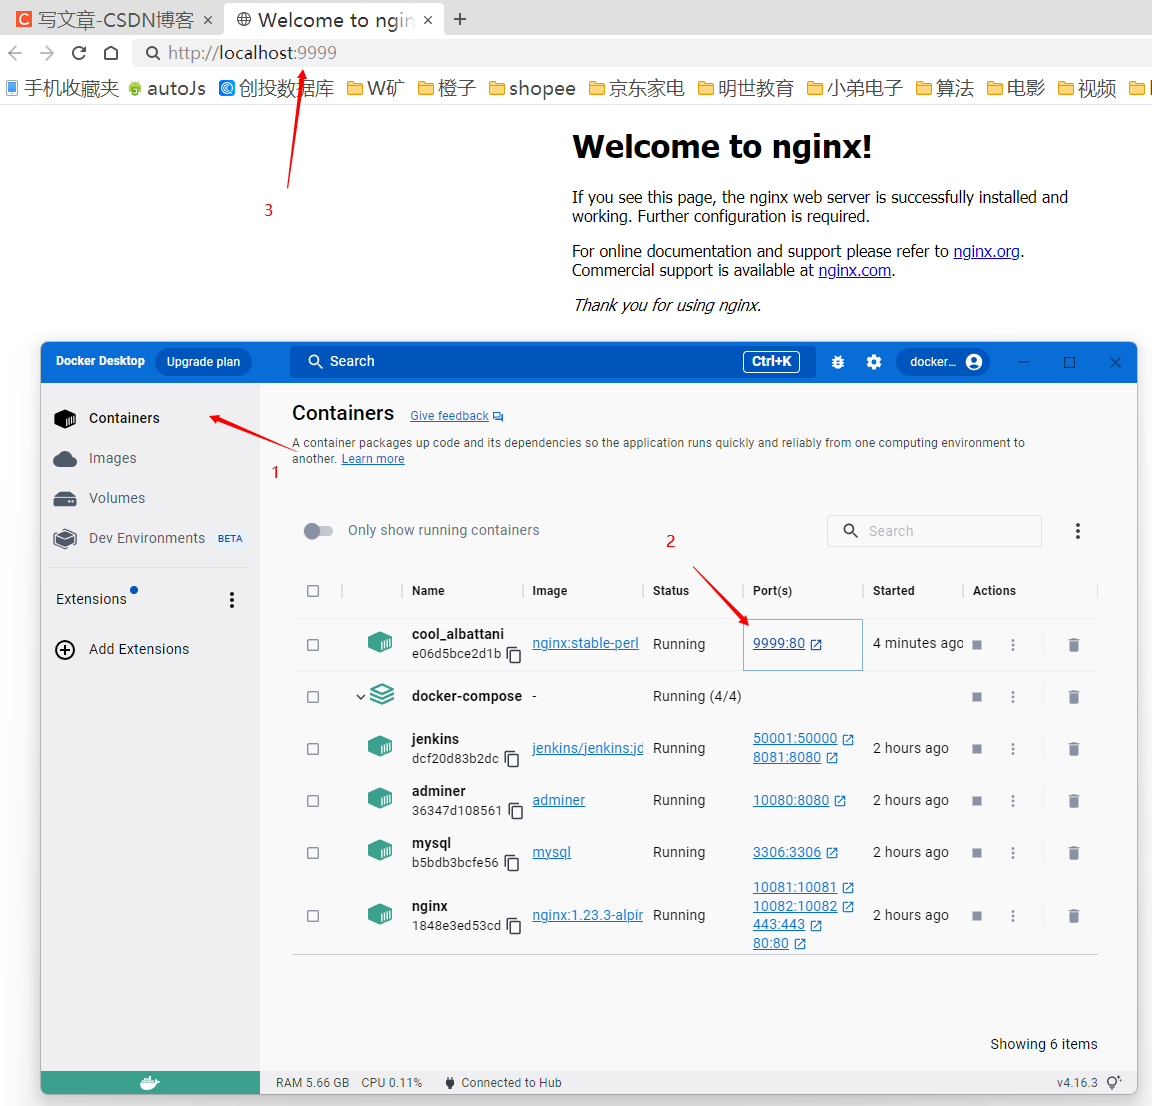Copy cool_albattani container ID e06d5bce2d1b
This screenshot has width=1152, height=1106.
coord(514,654)
